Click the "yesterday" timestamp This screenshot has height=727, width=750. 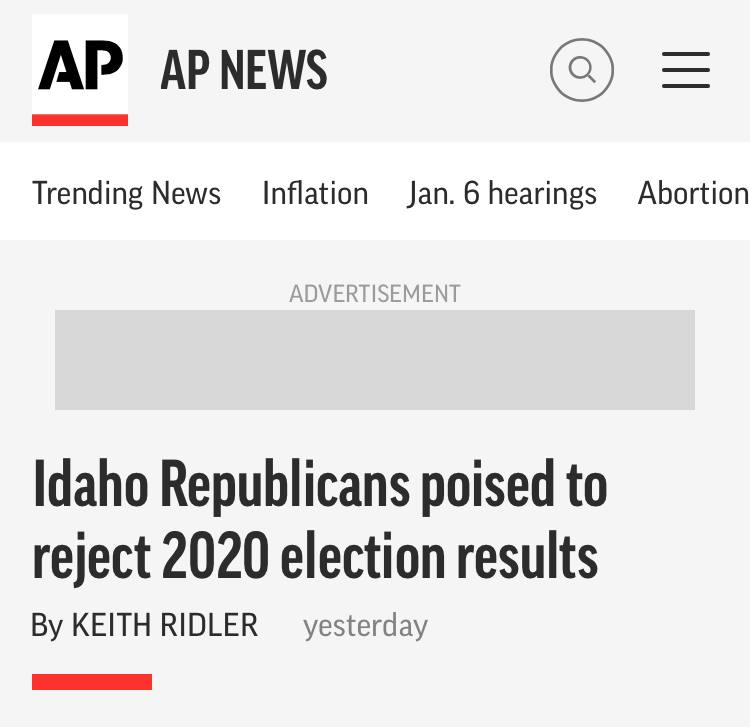tap(365, 626)
